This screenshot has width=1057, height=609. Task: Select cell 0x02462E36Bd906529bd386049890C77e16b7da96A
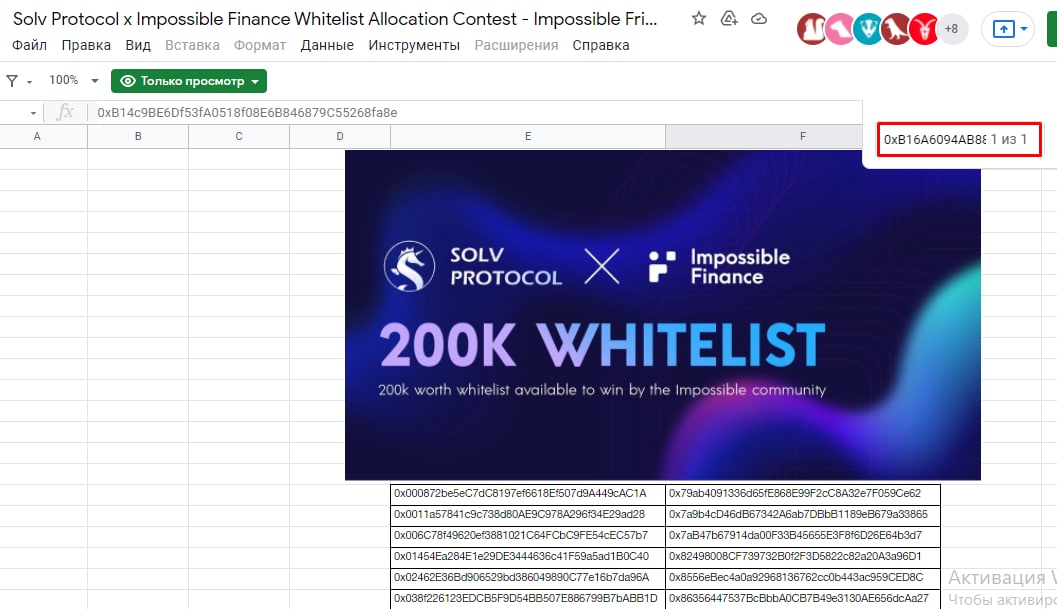click(528, 577)
